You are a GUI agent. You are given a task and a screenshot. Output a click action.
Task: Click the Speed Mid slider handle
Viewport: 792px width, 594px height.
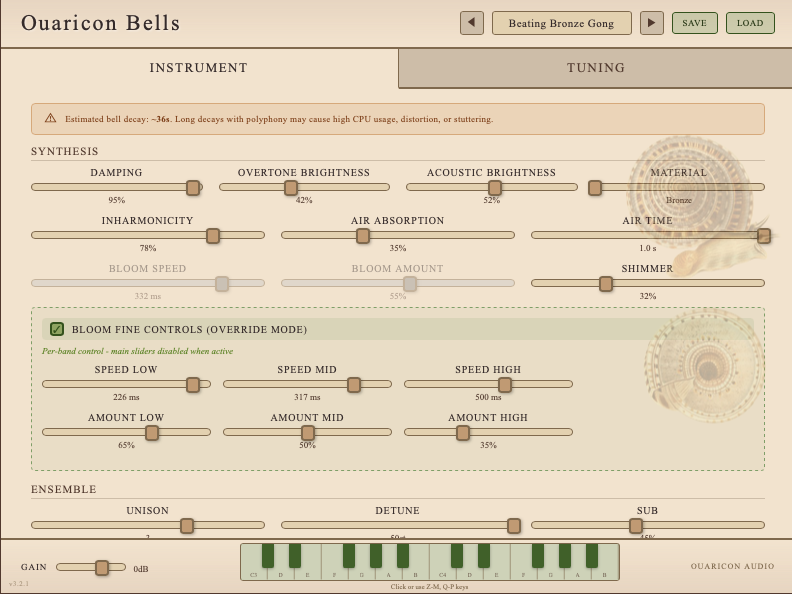coord(354,384)
